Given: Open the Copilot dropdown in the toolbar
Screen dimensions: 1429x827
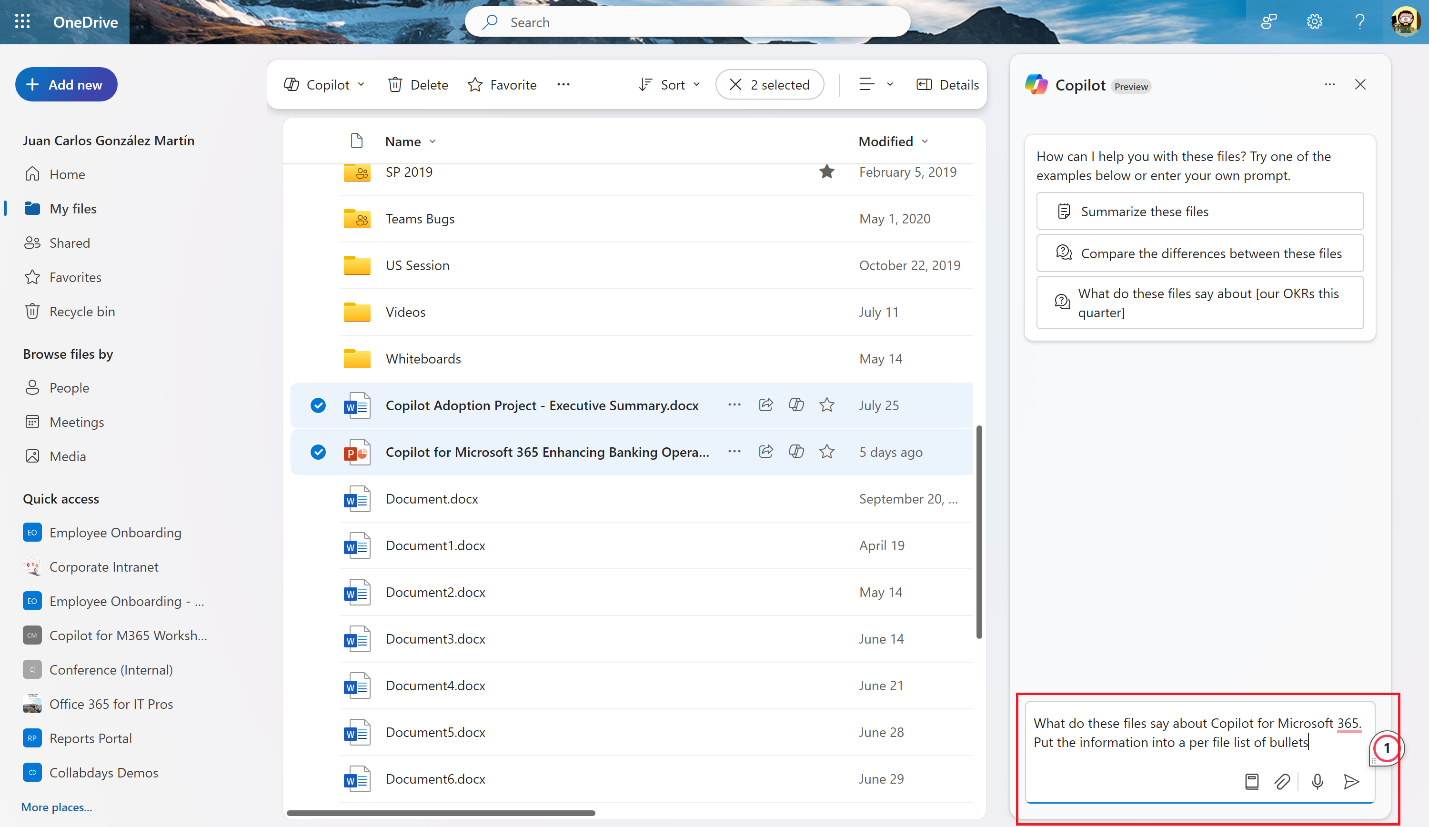Looking at the screenshot, I should pyautogui.click(x=323, y=84).
